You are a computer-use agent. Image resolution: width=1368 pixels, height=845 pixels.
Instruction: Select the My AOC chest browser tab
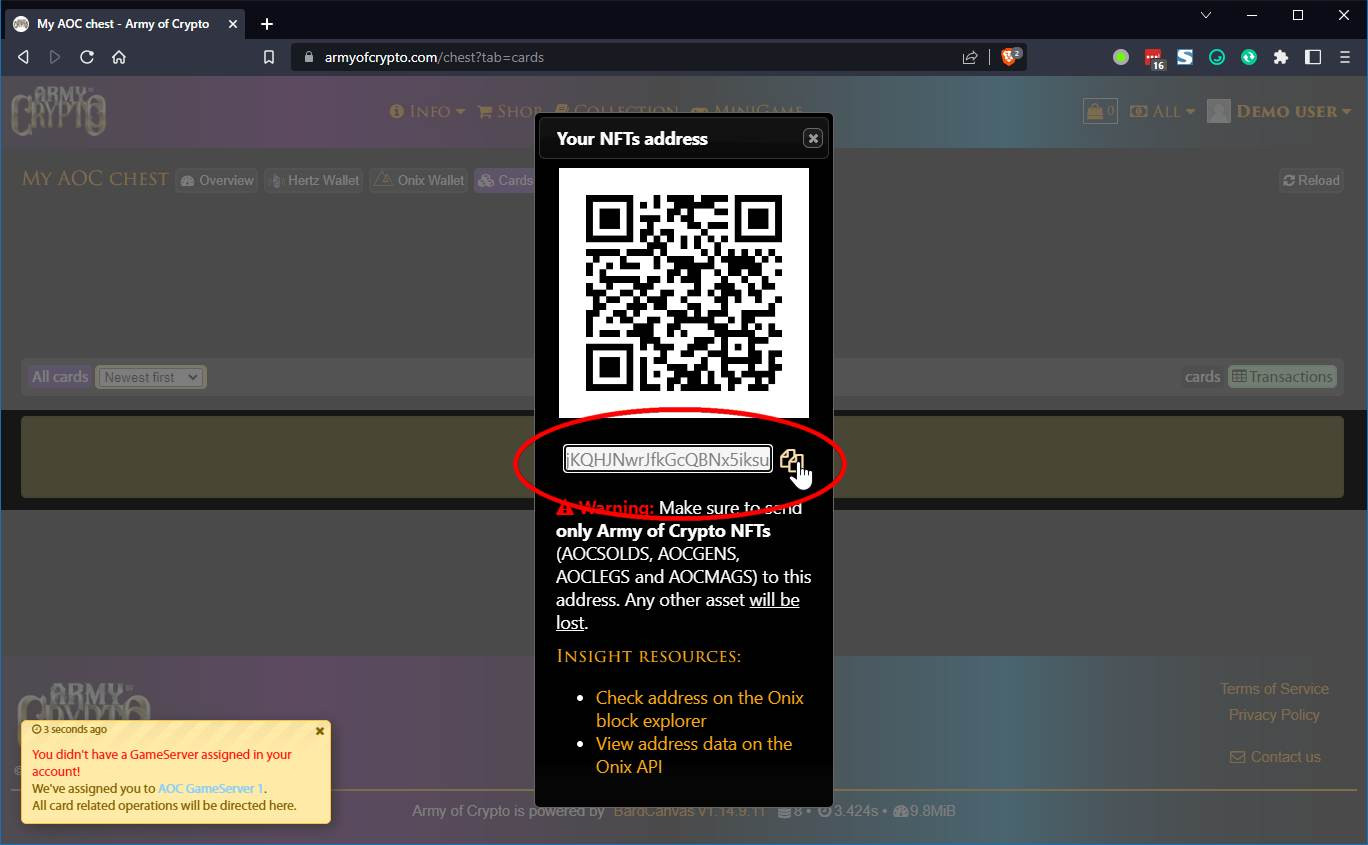125,24
